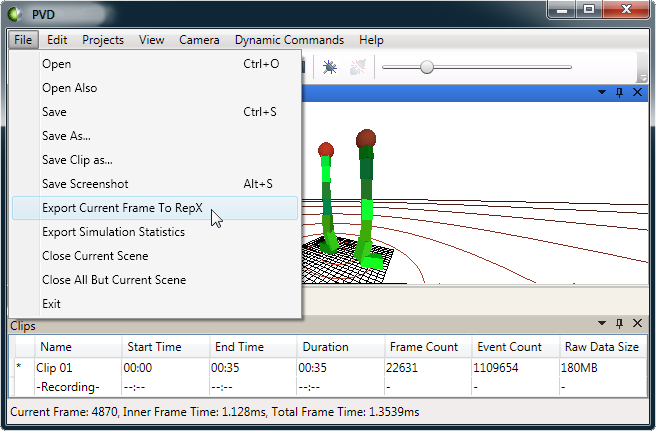Open the Dynamic Commands menu

289,40
